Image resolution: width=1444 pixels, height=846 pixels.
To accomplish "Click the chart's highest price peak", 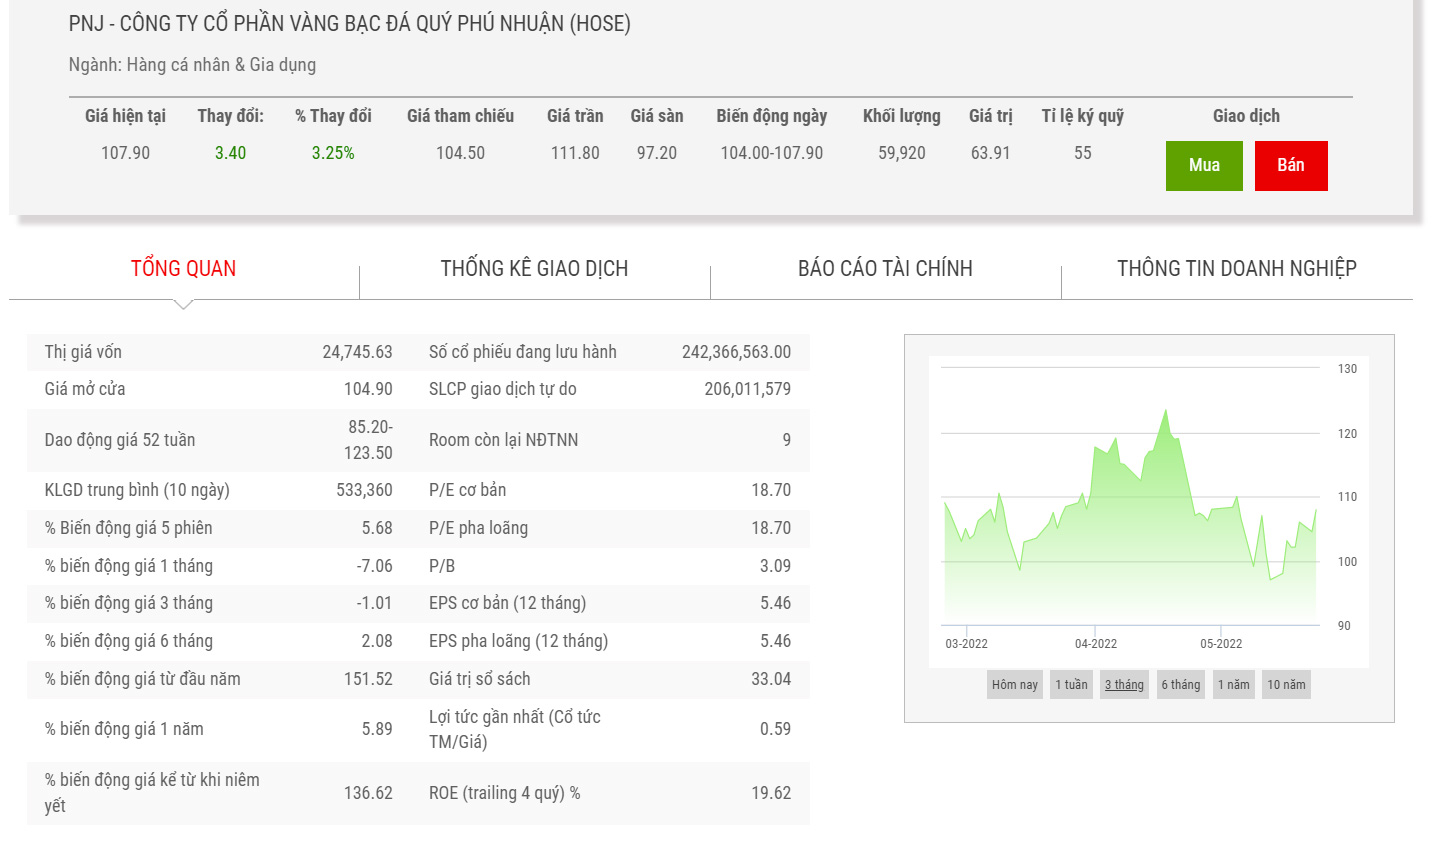I will tap(1165, 410).
